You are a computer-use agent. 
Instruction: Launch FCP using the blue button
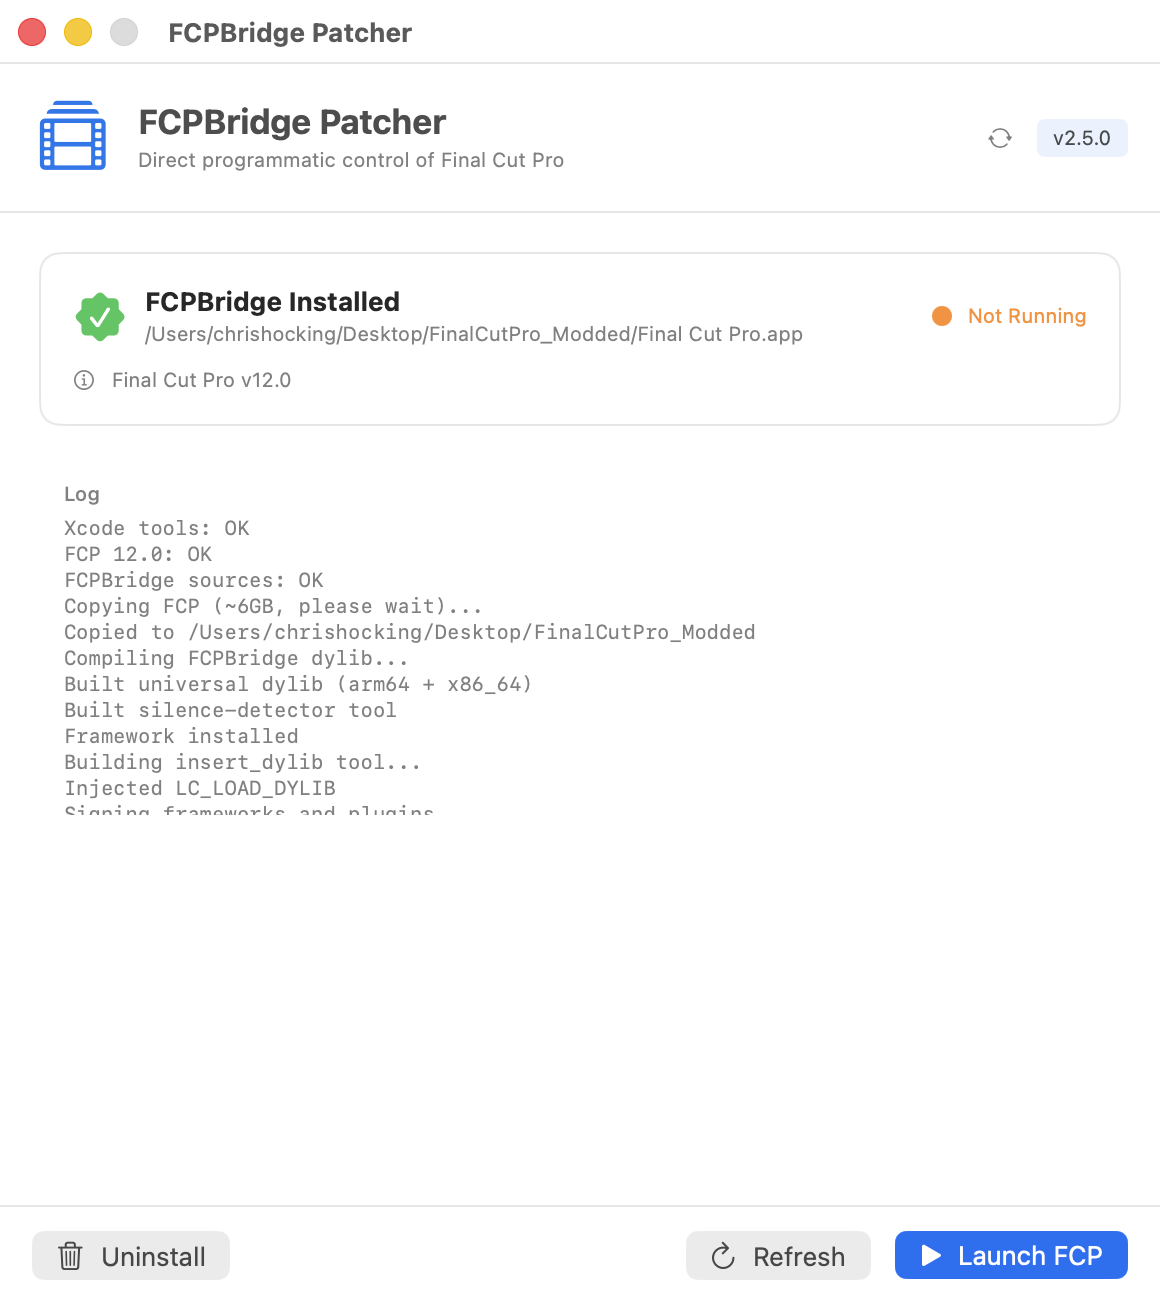(x=1011, y=1255)
